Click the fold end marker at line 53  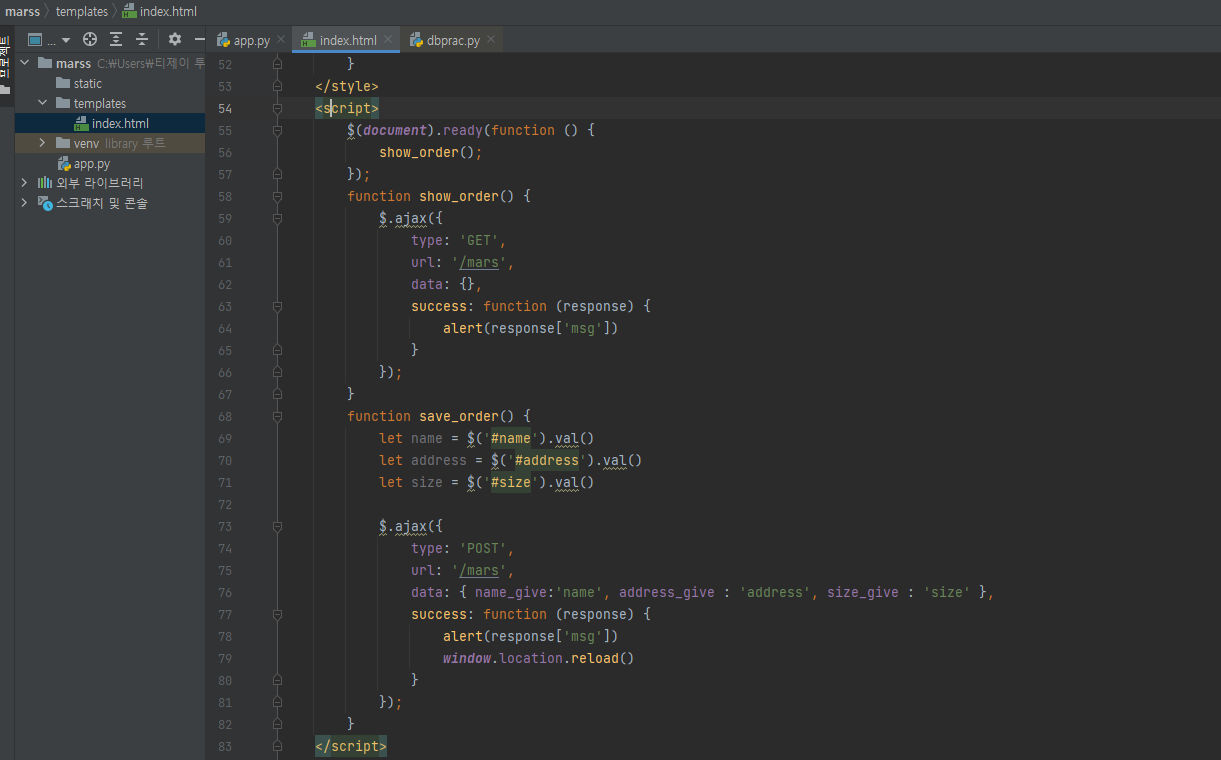click(x=277, y=86)
